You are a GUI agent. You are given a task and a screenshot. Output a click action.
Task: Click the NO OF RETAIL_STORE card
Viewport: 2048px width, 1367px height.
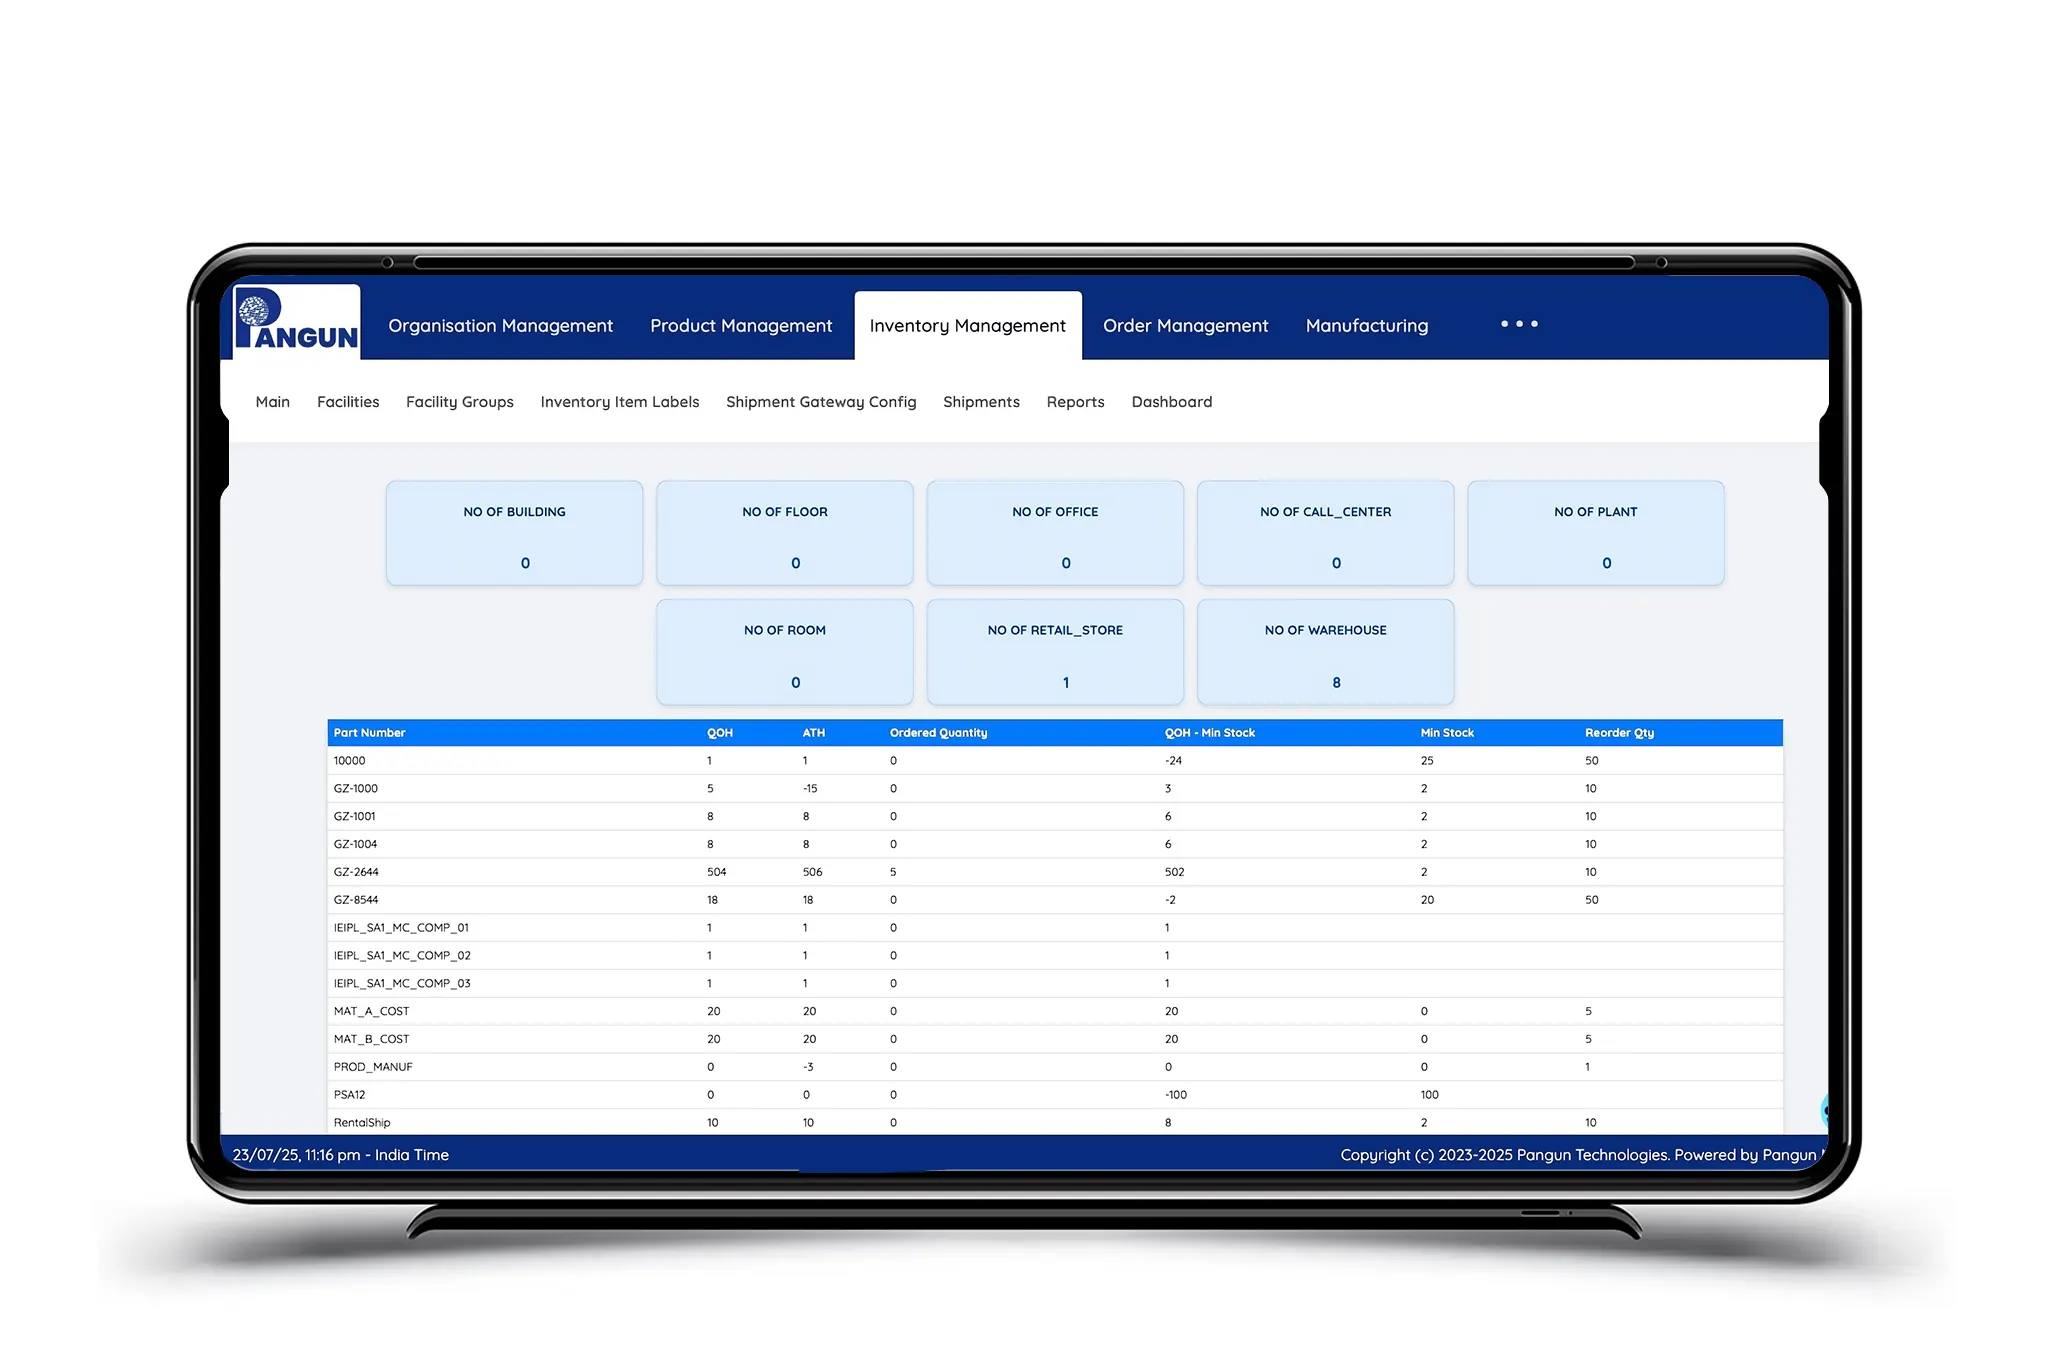pyautogui.click(x=1055, y=652)
